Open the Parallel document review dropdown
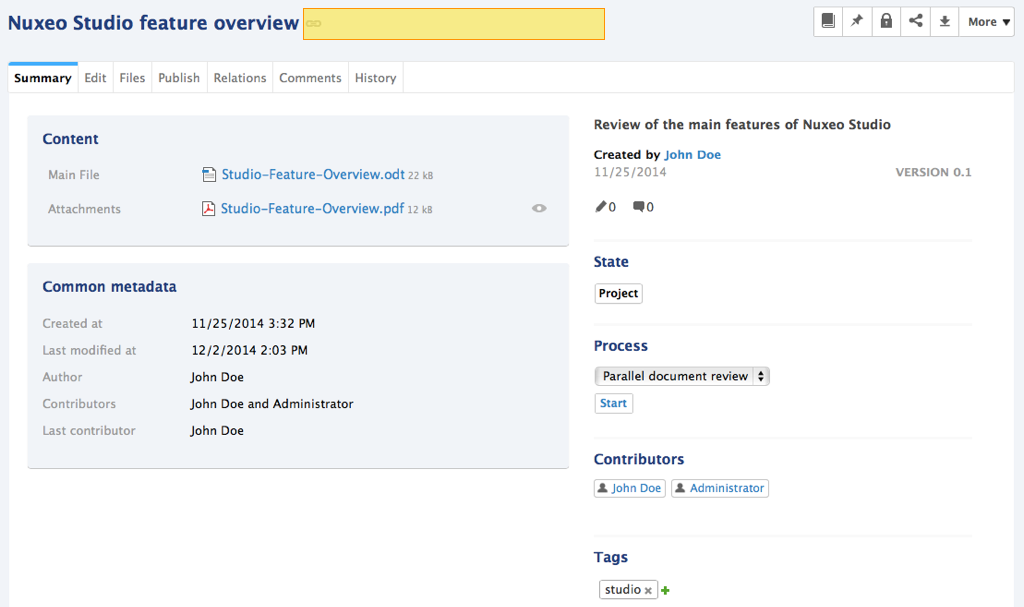This screenshot has height=607, width=1024. pyautogui.click(x=682, y=376)
